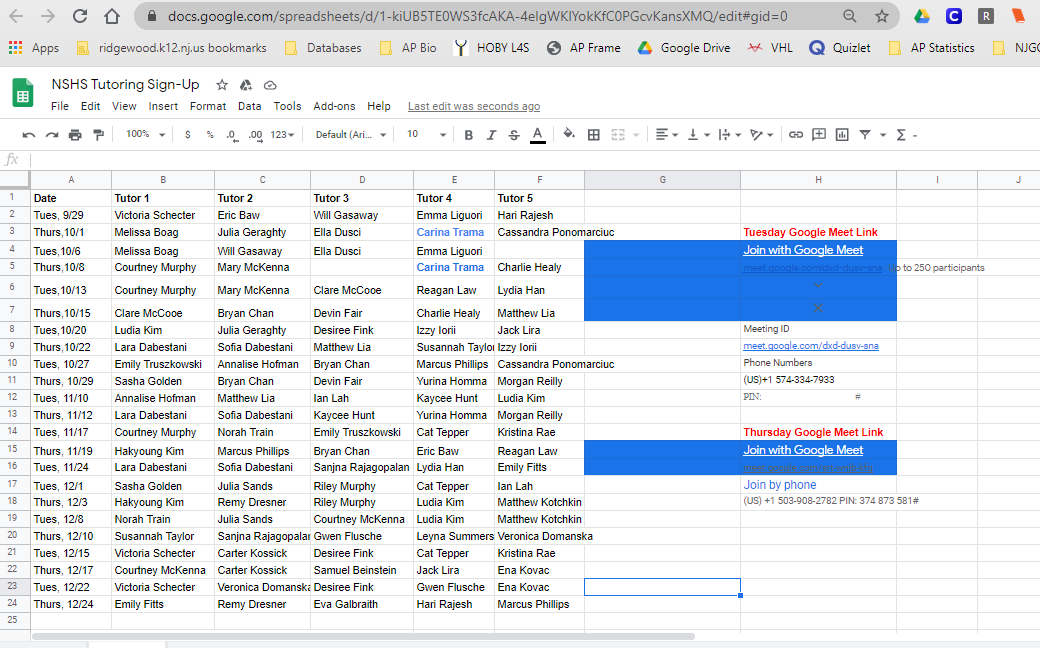This screenshot has width=1040, height=648.
Task: Click the Join by phone link
Action: click(x=780, y=485)
